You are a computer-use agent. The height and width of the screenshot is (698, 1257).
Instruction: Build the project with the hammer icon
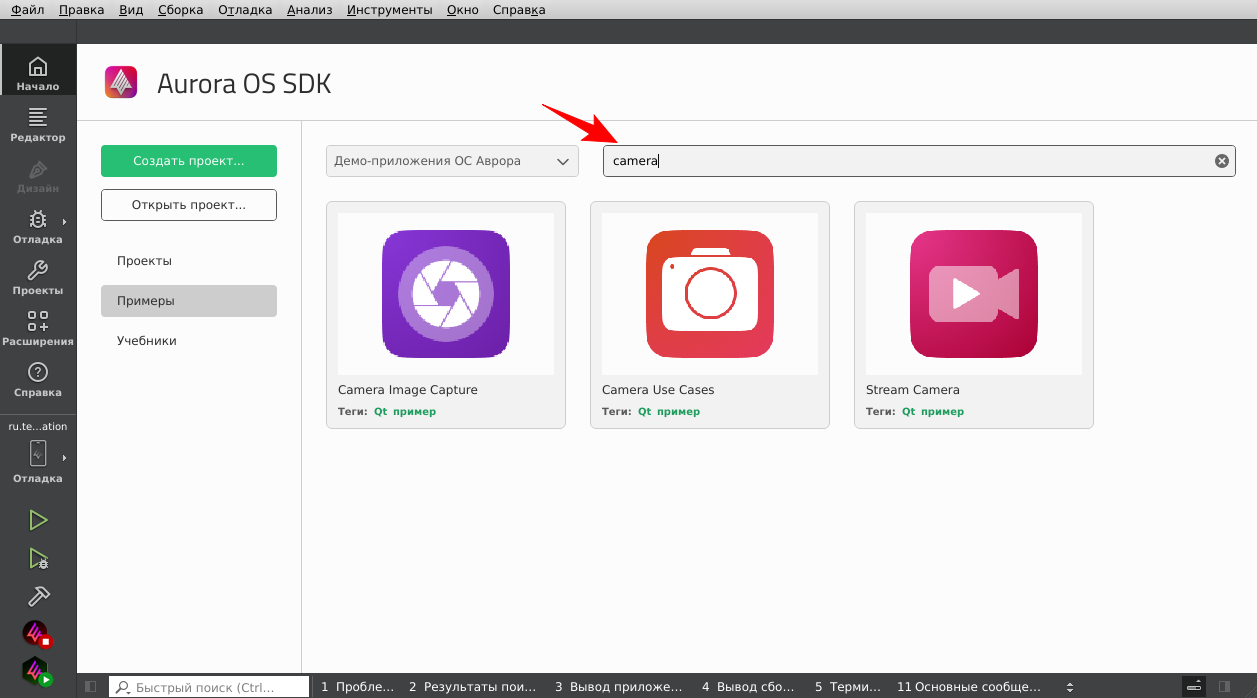coord(38,596)
